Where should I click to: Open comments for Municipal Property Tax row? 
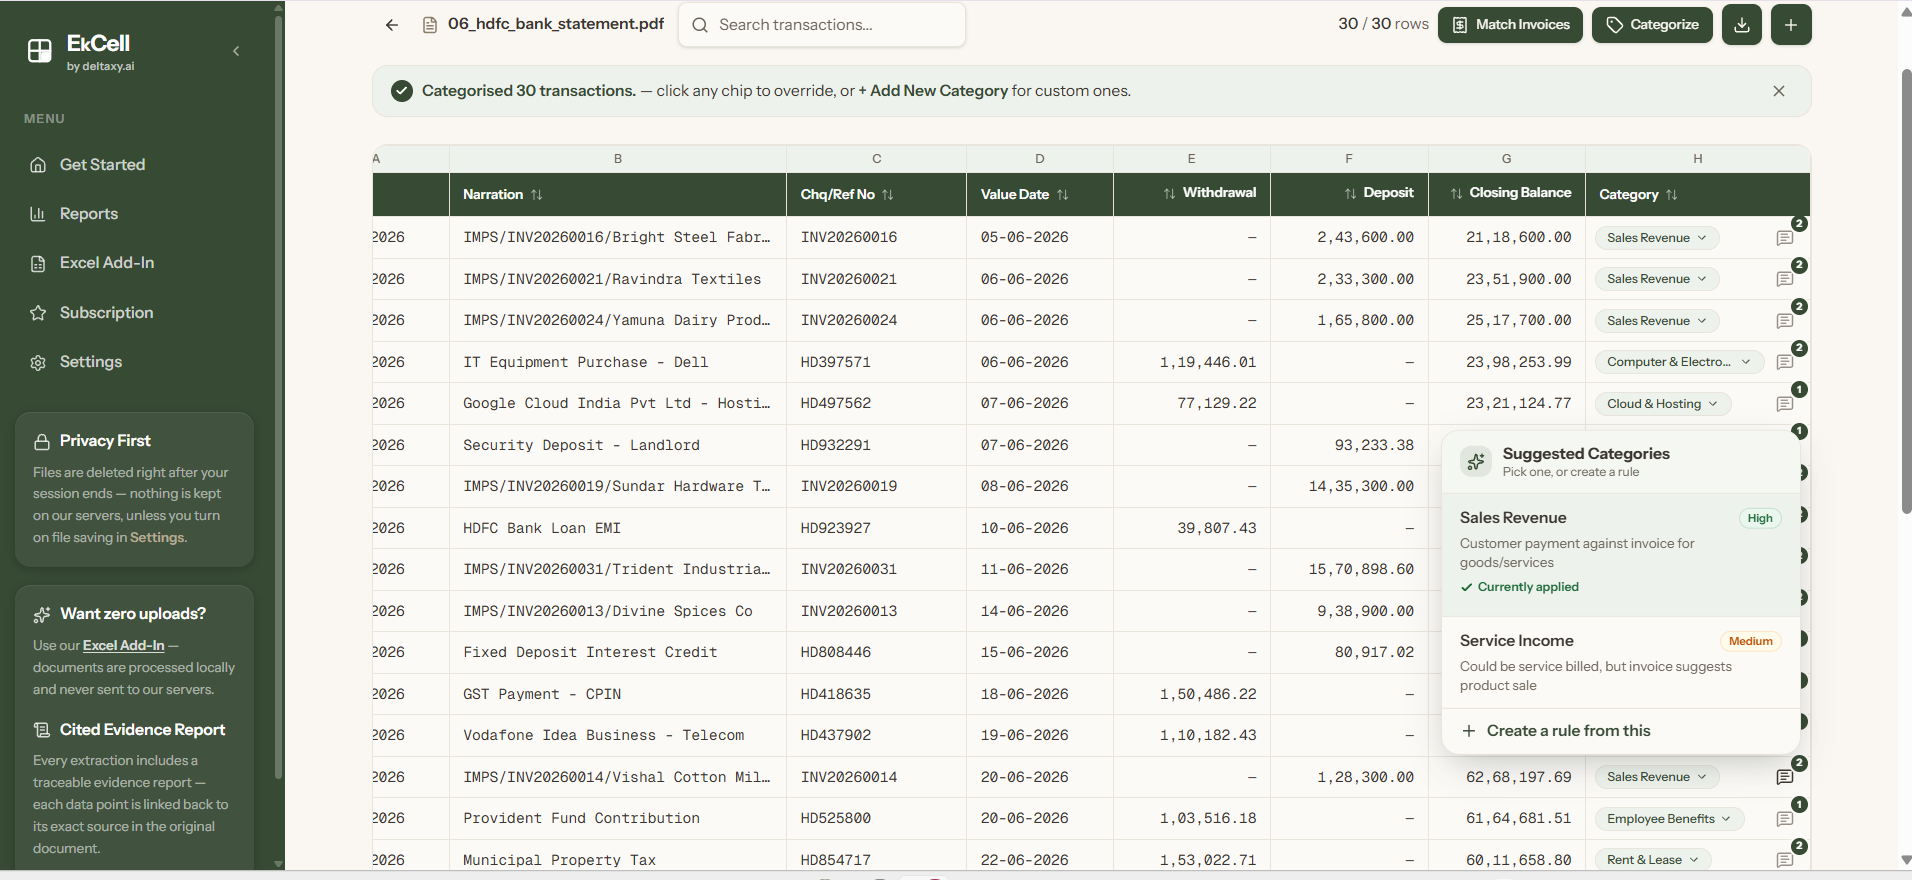1785,860
